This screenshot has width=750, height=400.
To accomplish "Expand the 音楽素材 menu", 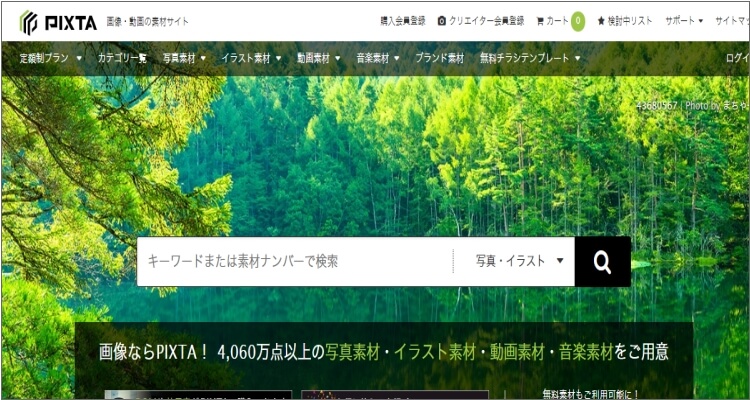I will tap(378, 58).
